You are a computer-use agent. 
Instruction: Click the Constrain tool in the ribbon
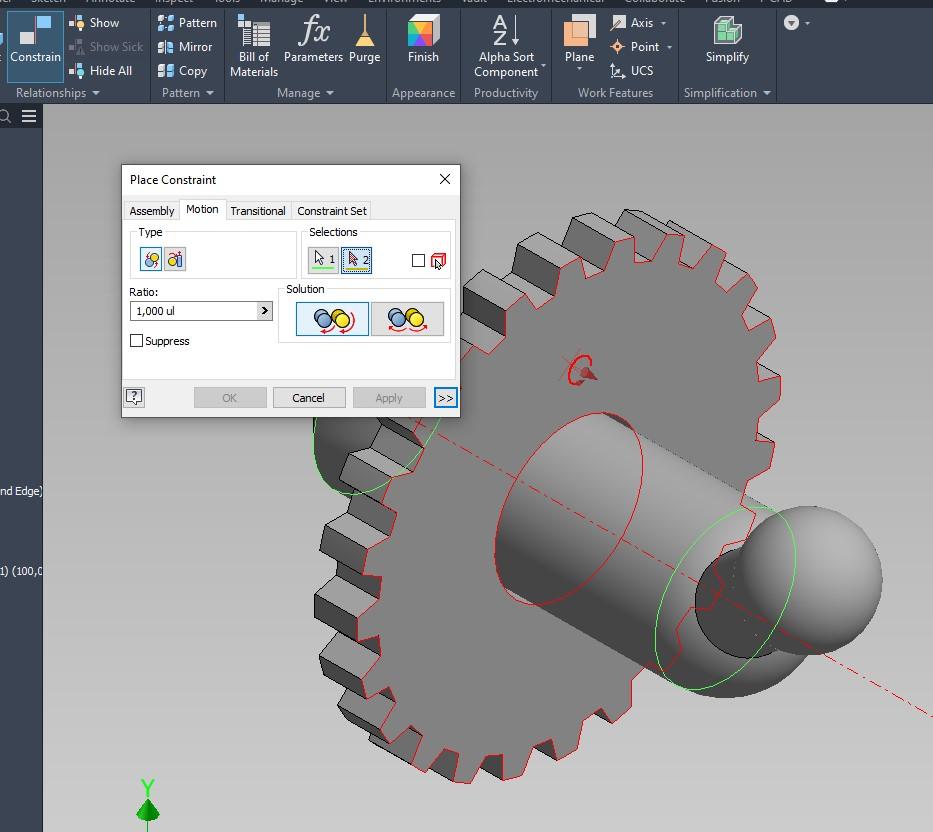(x=35, y=45)
